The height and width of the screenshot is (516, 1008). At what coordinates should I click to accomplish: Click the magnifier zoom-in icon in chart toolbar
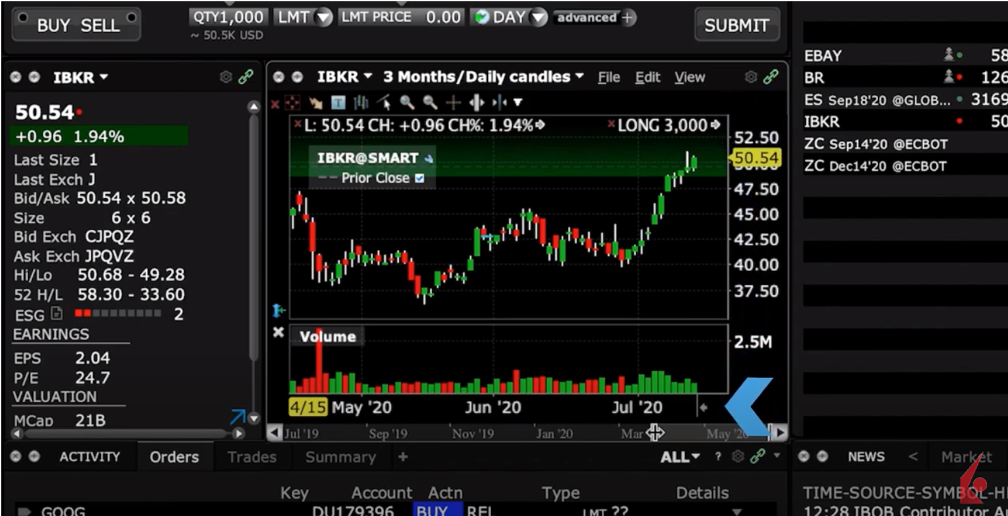408,102
